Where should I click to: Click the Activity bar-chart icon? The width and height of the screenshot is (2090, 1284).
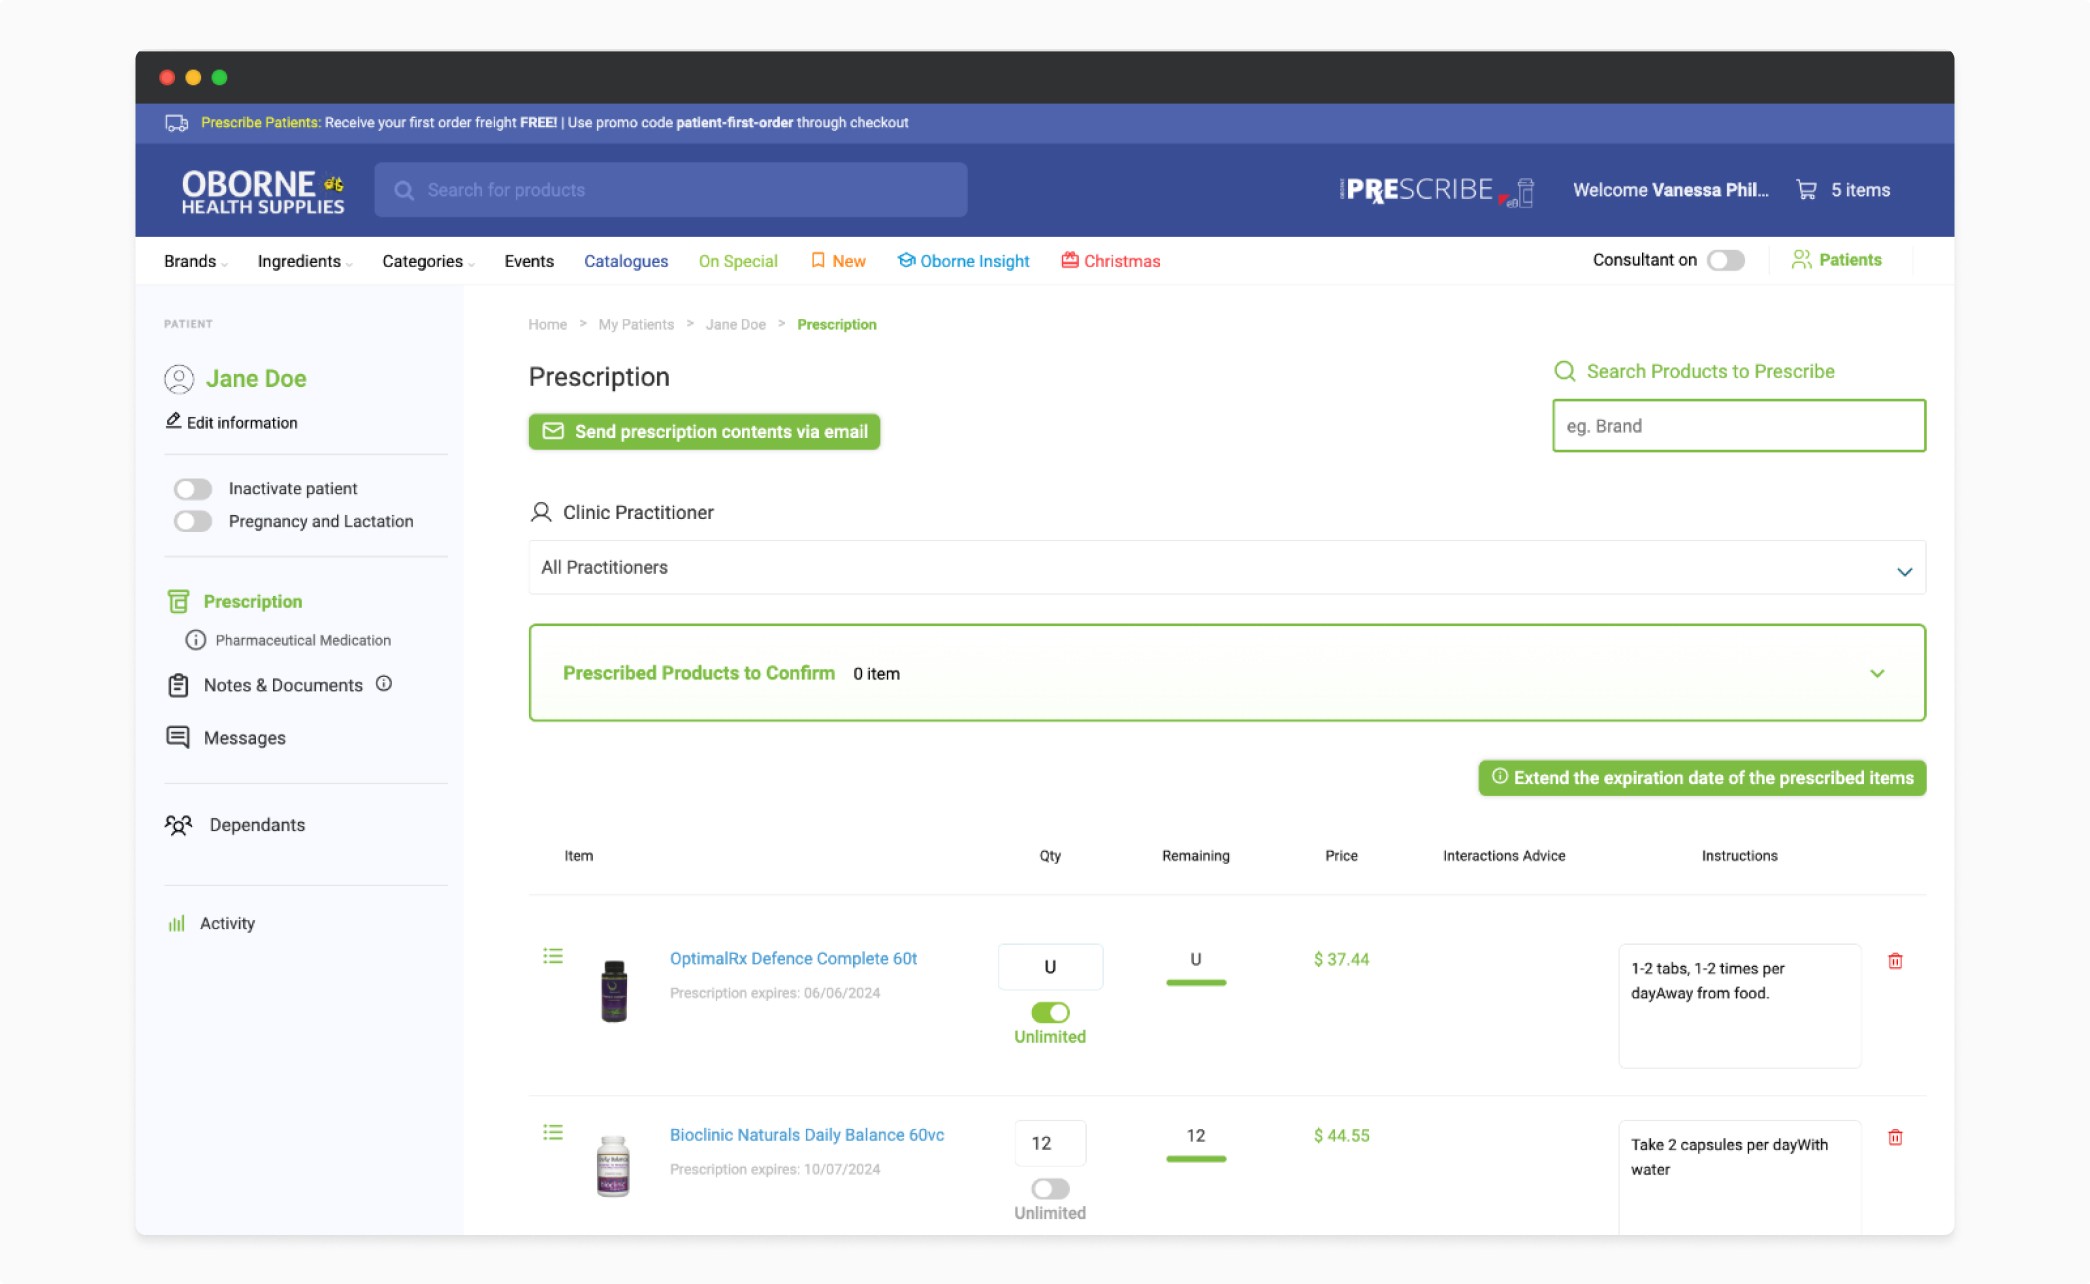176,922
